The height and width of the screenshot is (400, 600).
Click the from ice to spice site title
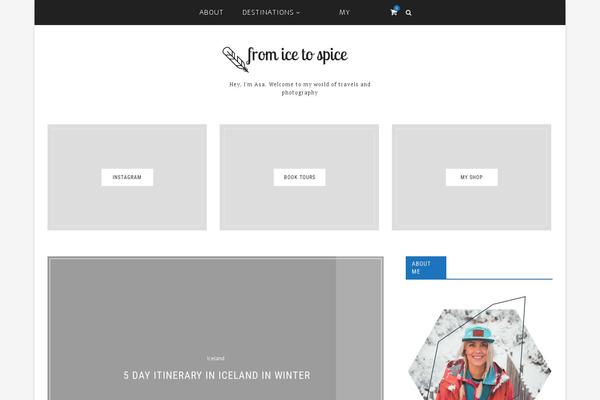297,56
